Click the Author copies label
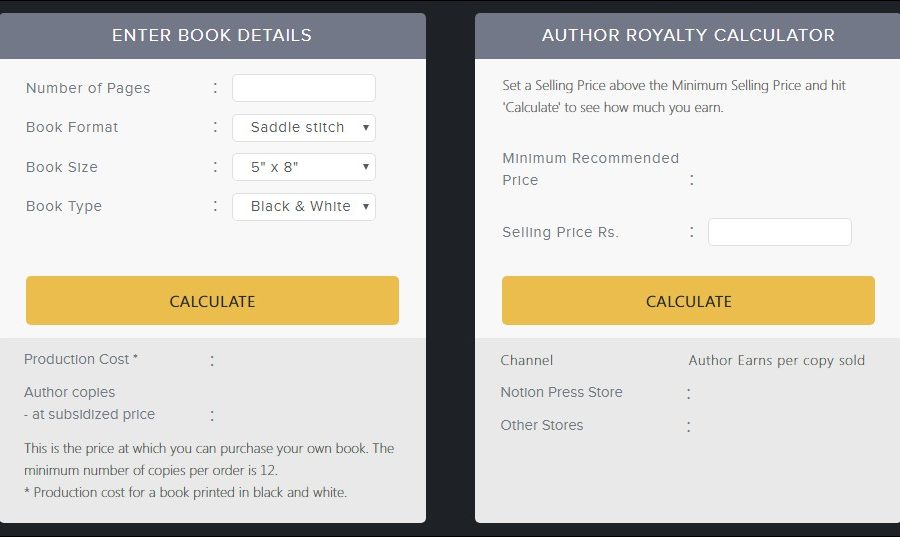Image resolution: width=900 pixels, height=537 pixels. 70,392
